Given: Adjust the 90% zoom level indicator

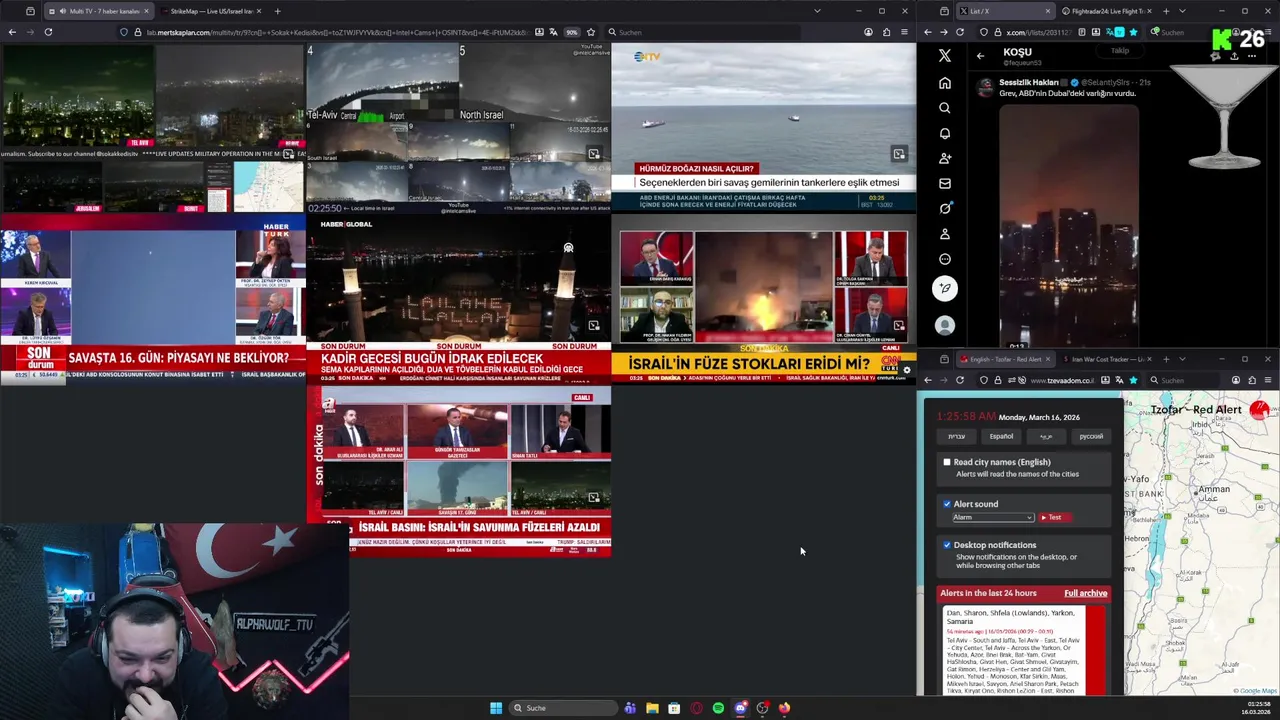Looking at the screenshot, I should (x=572, y=32).
